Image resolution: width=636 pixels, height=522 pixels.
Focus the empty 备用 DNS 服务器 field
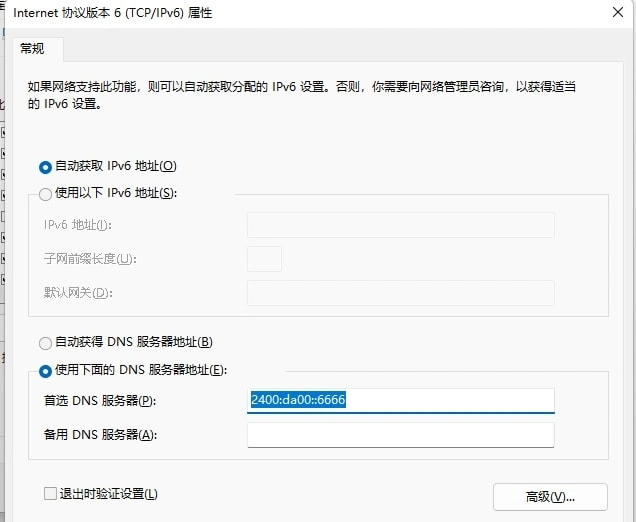400,435
